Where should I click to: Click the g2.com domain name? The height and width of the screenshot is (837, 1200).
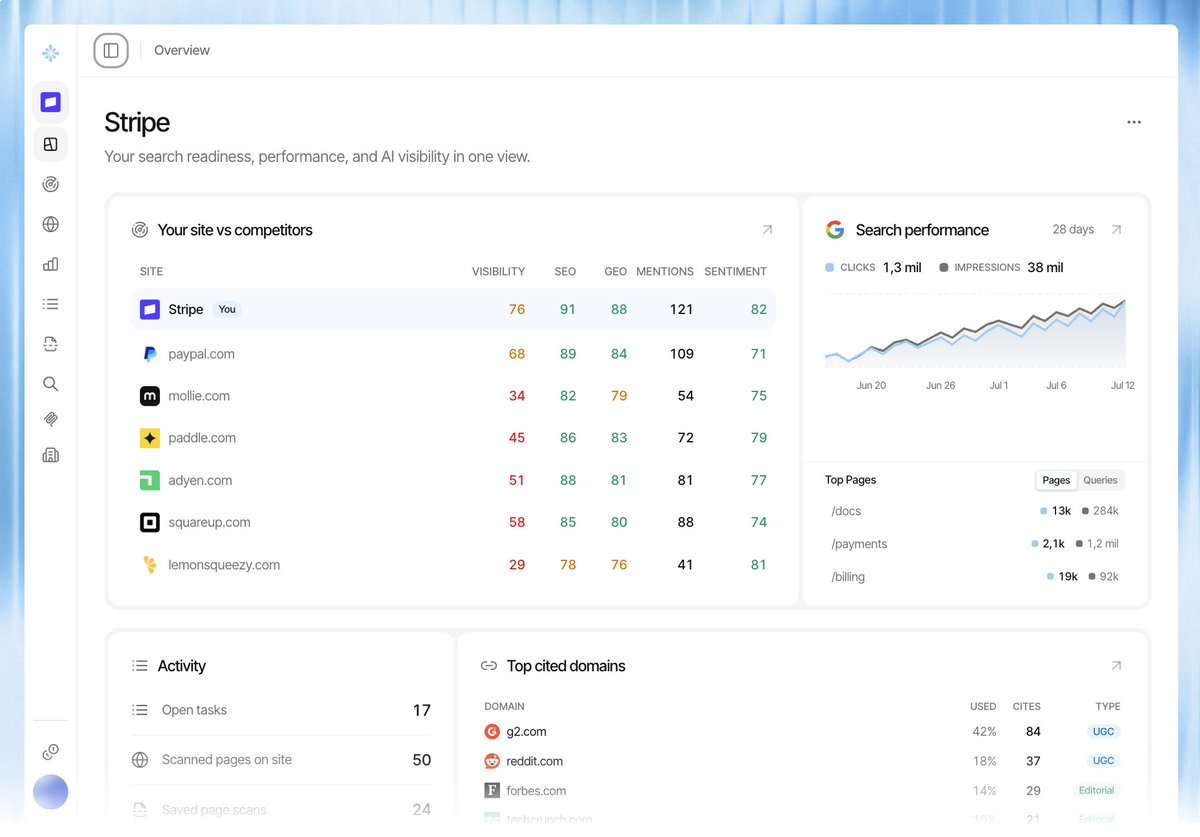point(527,732)
